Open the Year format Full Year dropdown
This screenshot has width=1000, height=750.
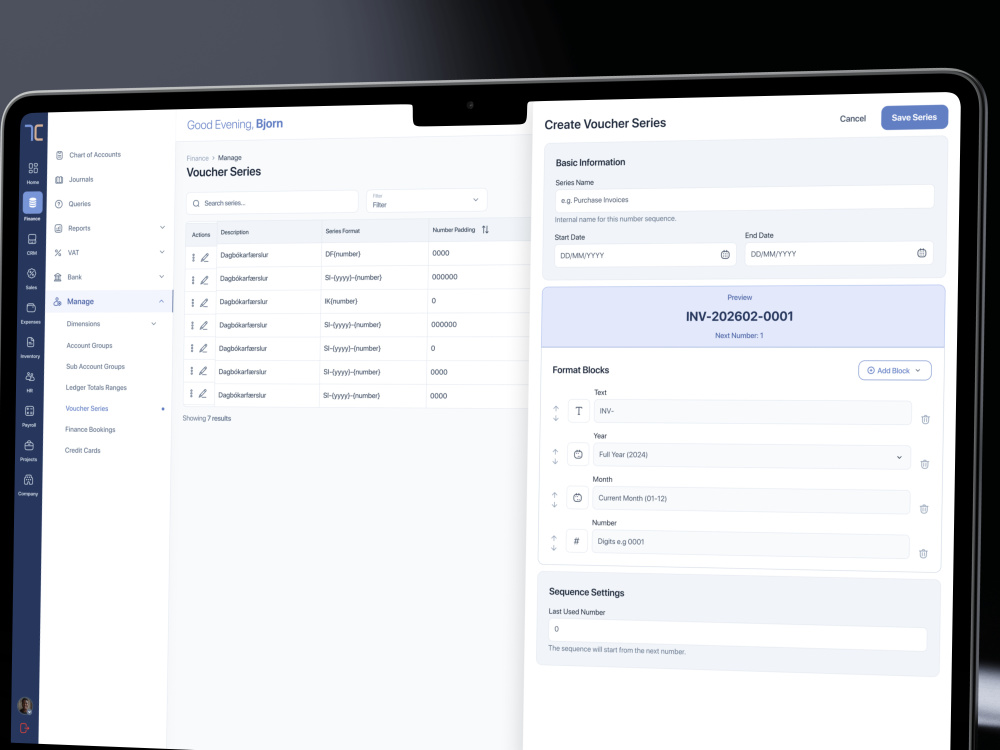(x=751, y=455)
